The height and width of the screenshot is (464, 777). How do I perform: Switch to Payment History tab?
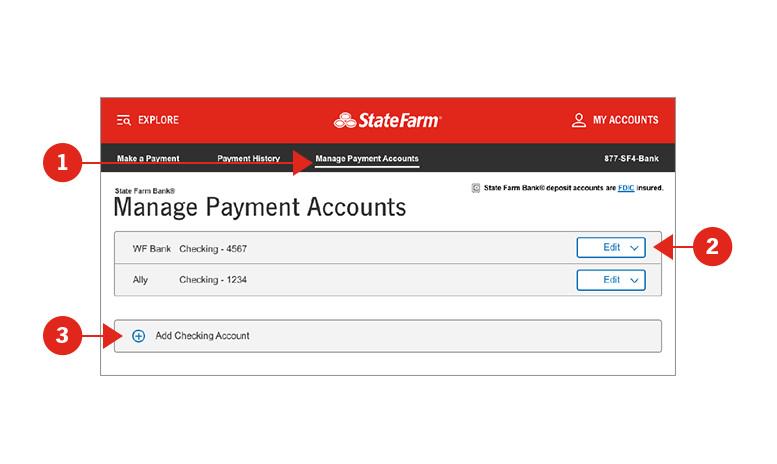(x=248, y=159)
